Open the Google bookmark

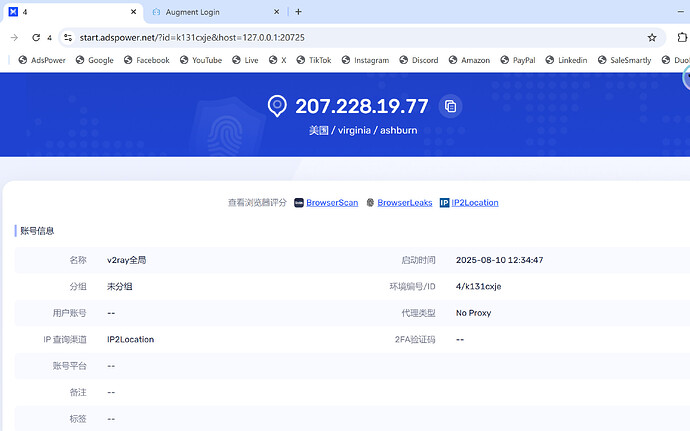coord(95,60)
